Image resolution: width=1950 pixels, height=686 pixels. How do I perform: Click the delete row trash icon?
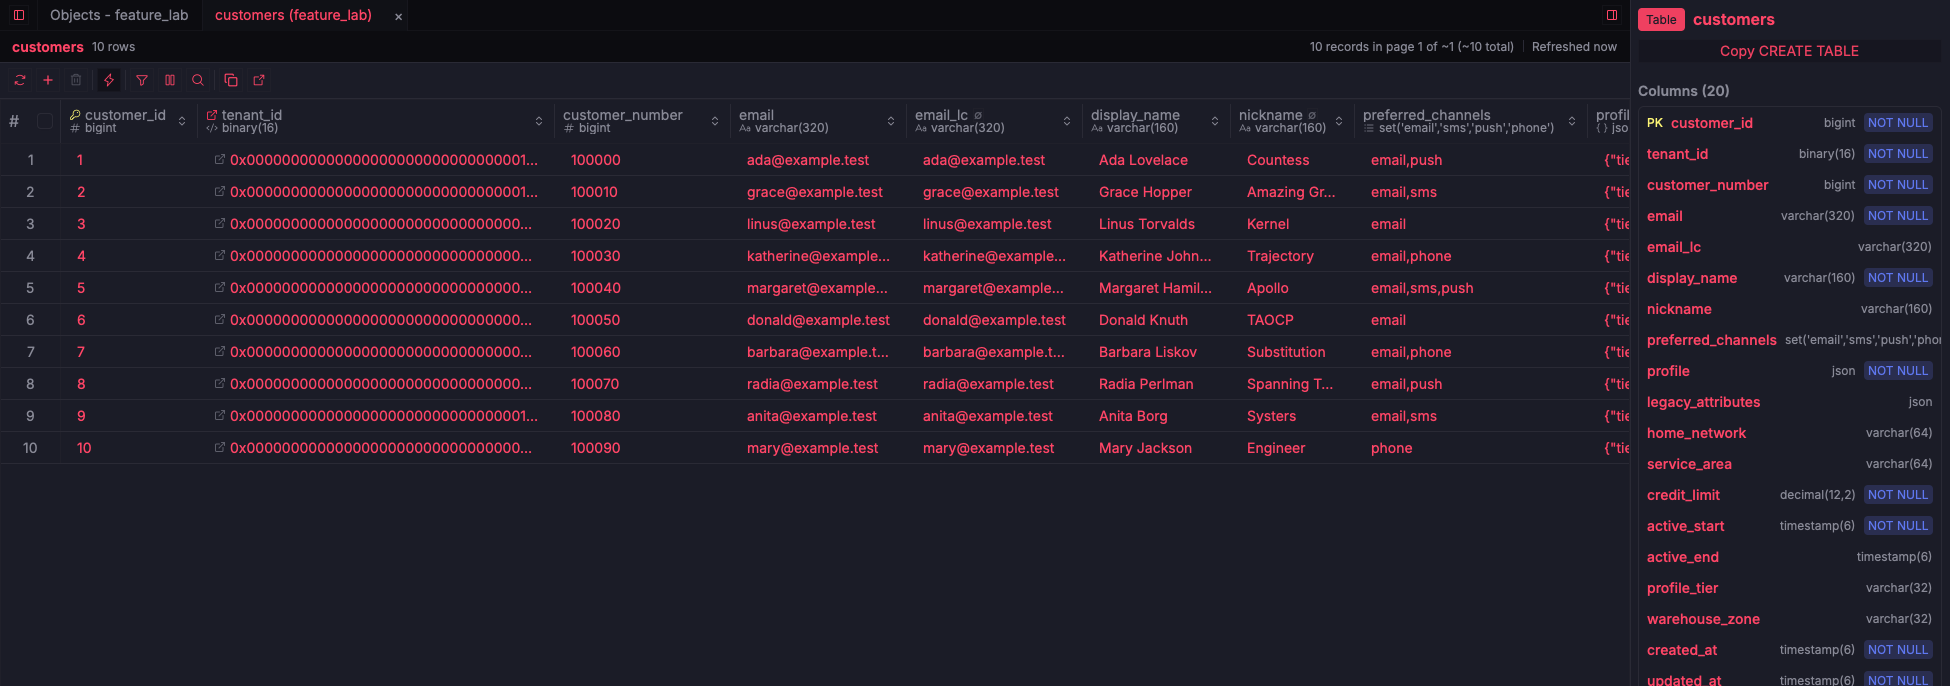(76, 80)
